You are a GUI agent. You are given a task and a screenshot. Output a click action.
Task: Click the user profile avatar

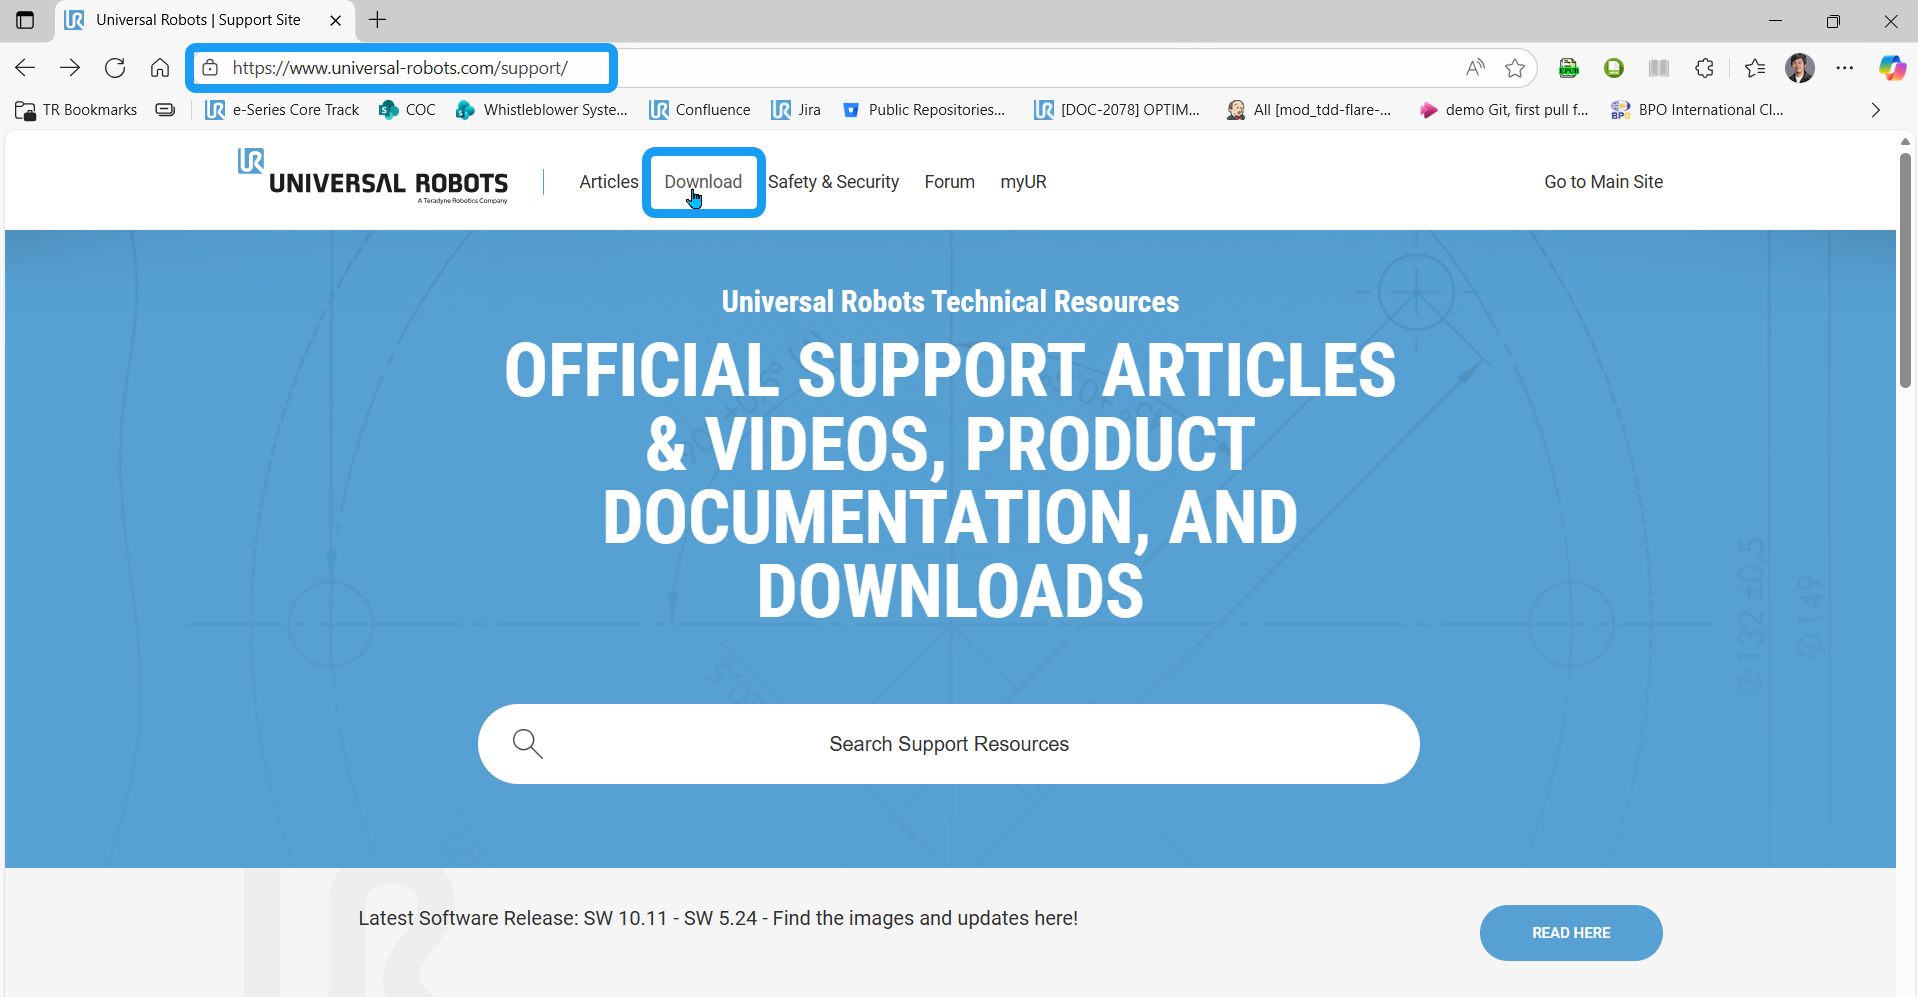click(1799, 68)
